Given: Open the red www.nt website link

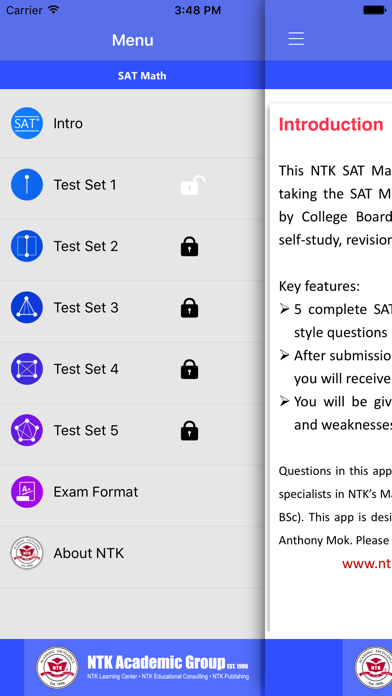Looking at the screenshot, I should (367, 563).
